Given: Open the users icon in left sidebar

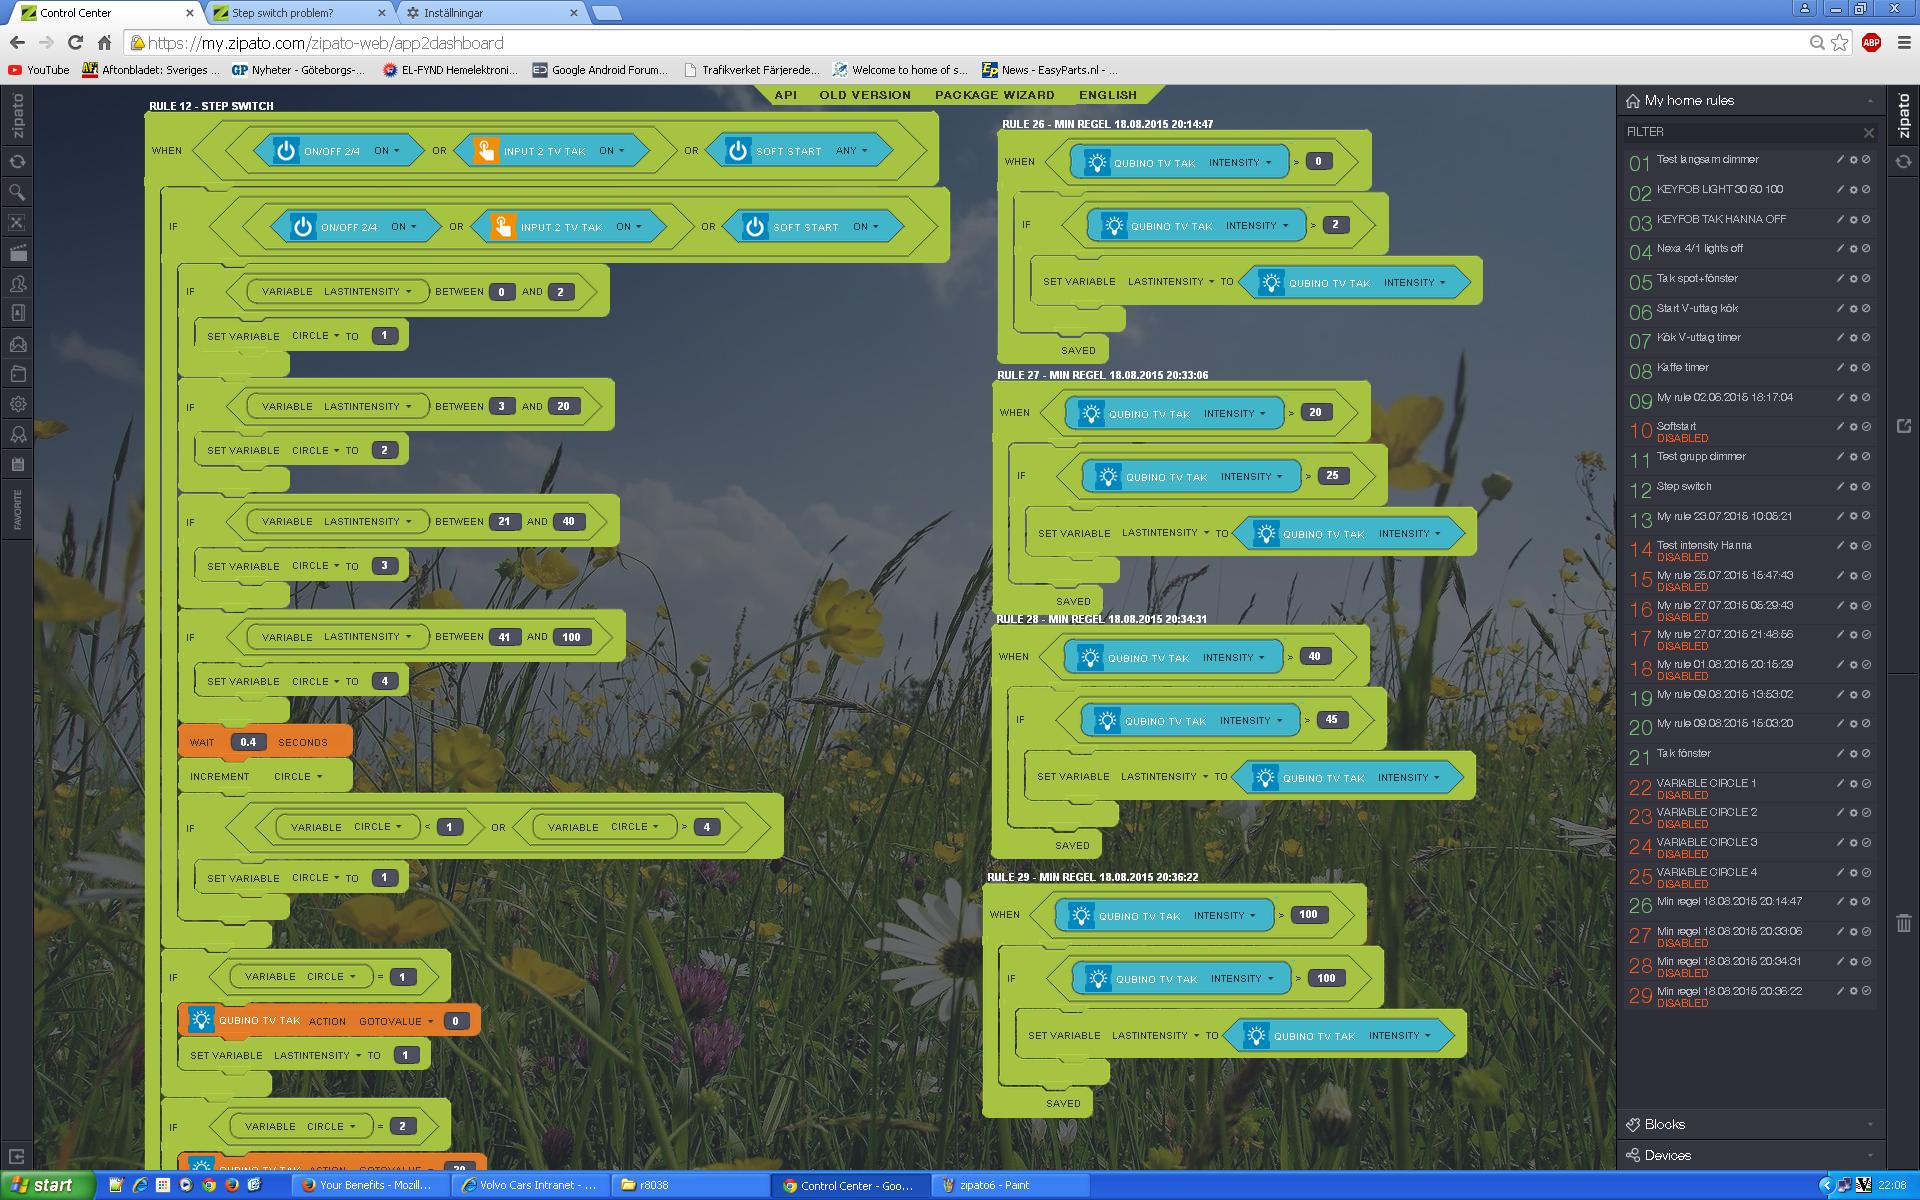Looking at the screenshot, I should click(17, 283).
